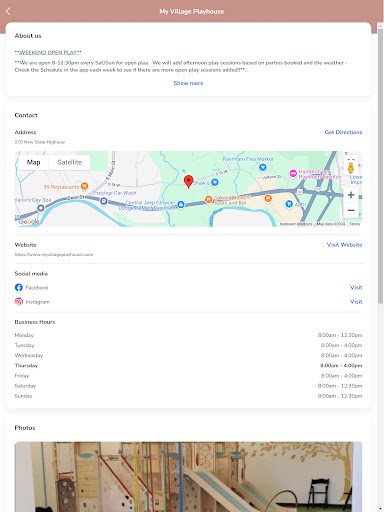The width and height of the screenshot is (384, 512).
Task: Click the Map data 2024 label
Action: (x=331, y=224)
